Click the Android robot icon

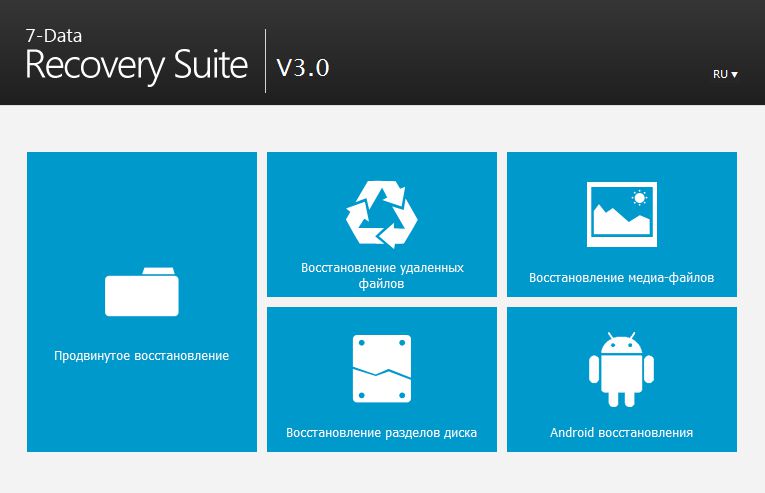point(621,370)
